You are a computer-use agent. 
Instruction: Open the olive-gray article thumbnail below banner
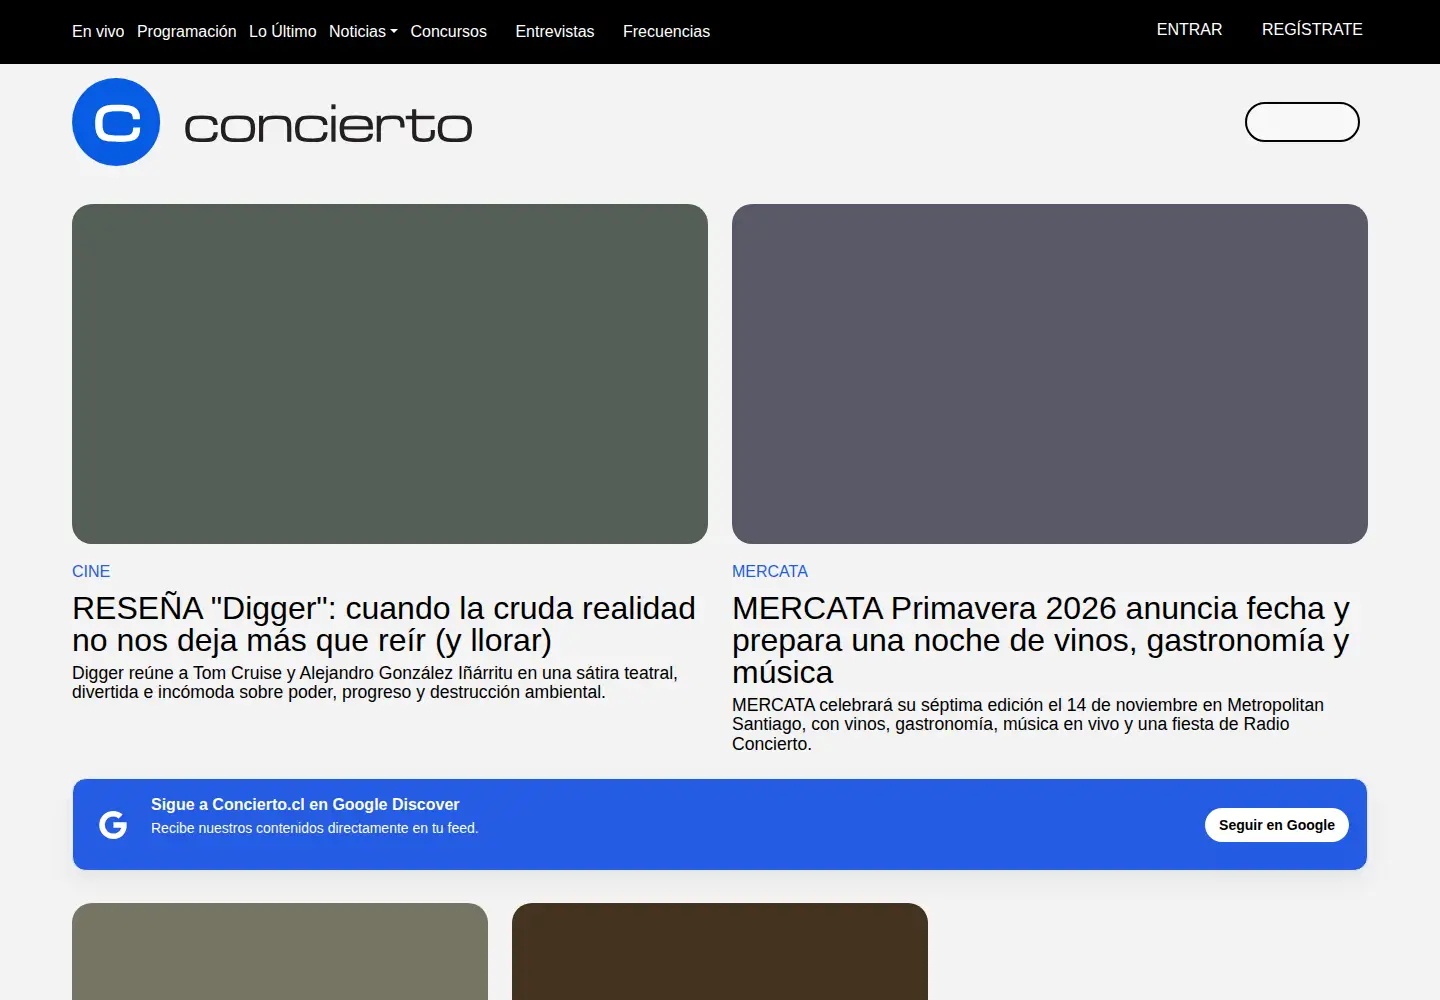280,951
